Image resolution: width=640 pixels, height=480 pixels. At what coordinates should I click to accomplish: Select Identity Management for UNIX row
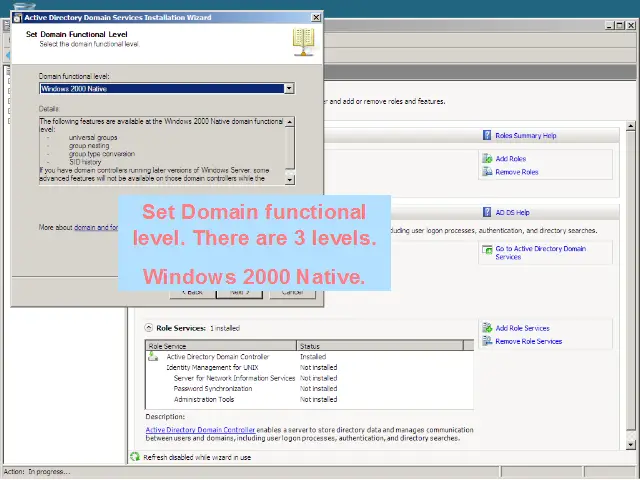tap(309, 367)
